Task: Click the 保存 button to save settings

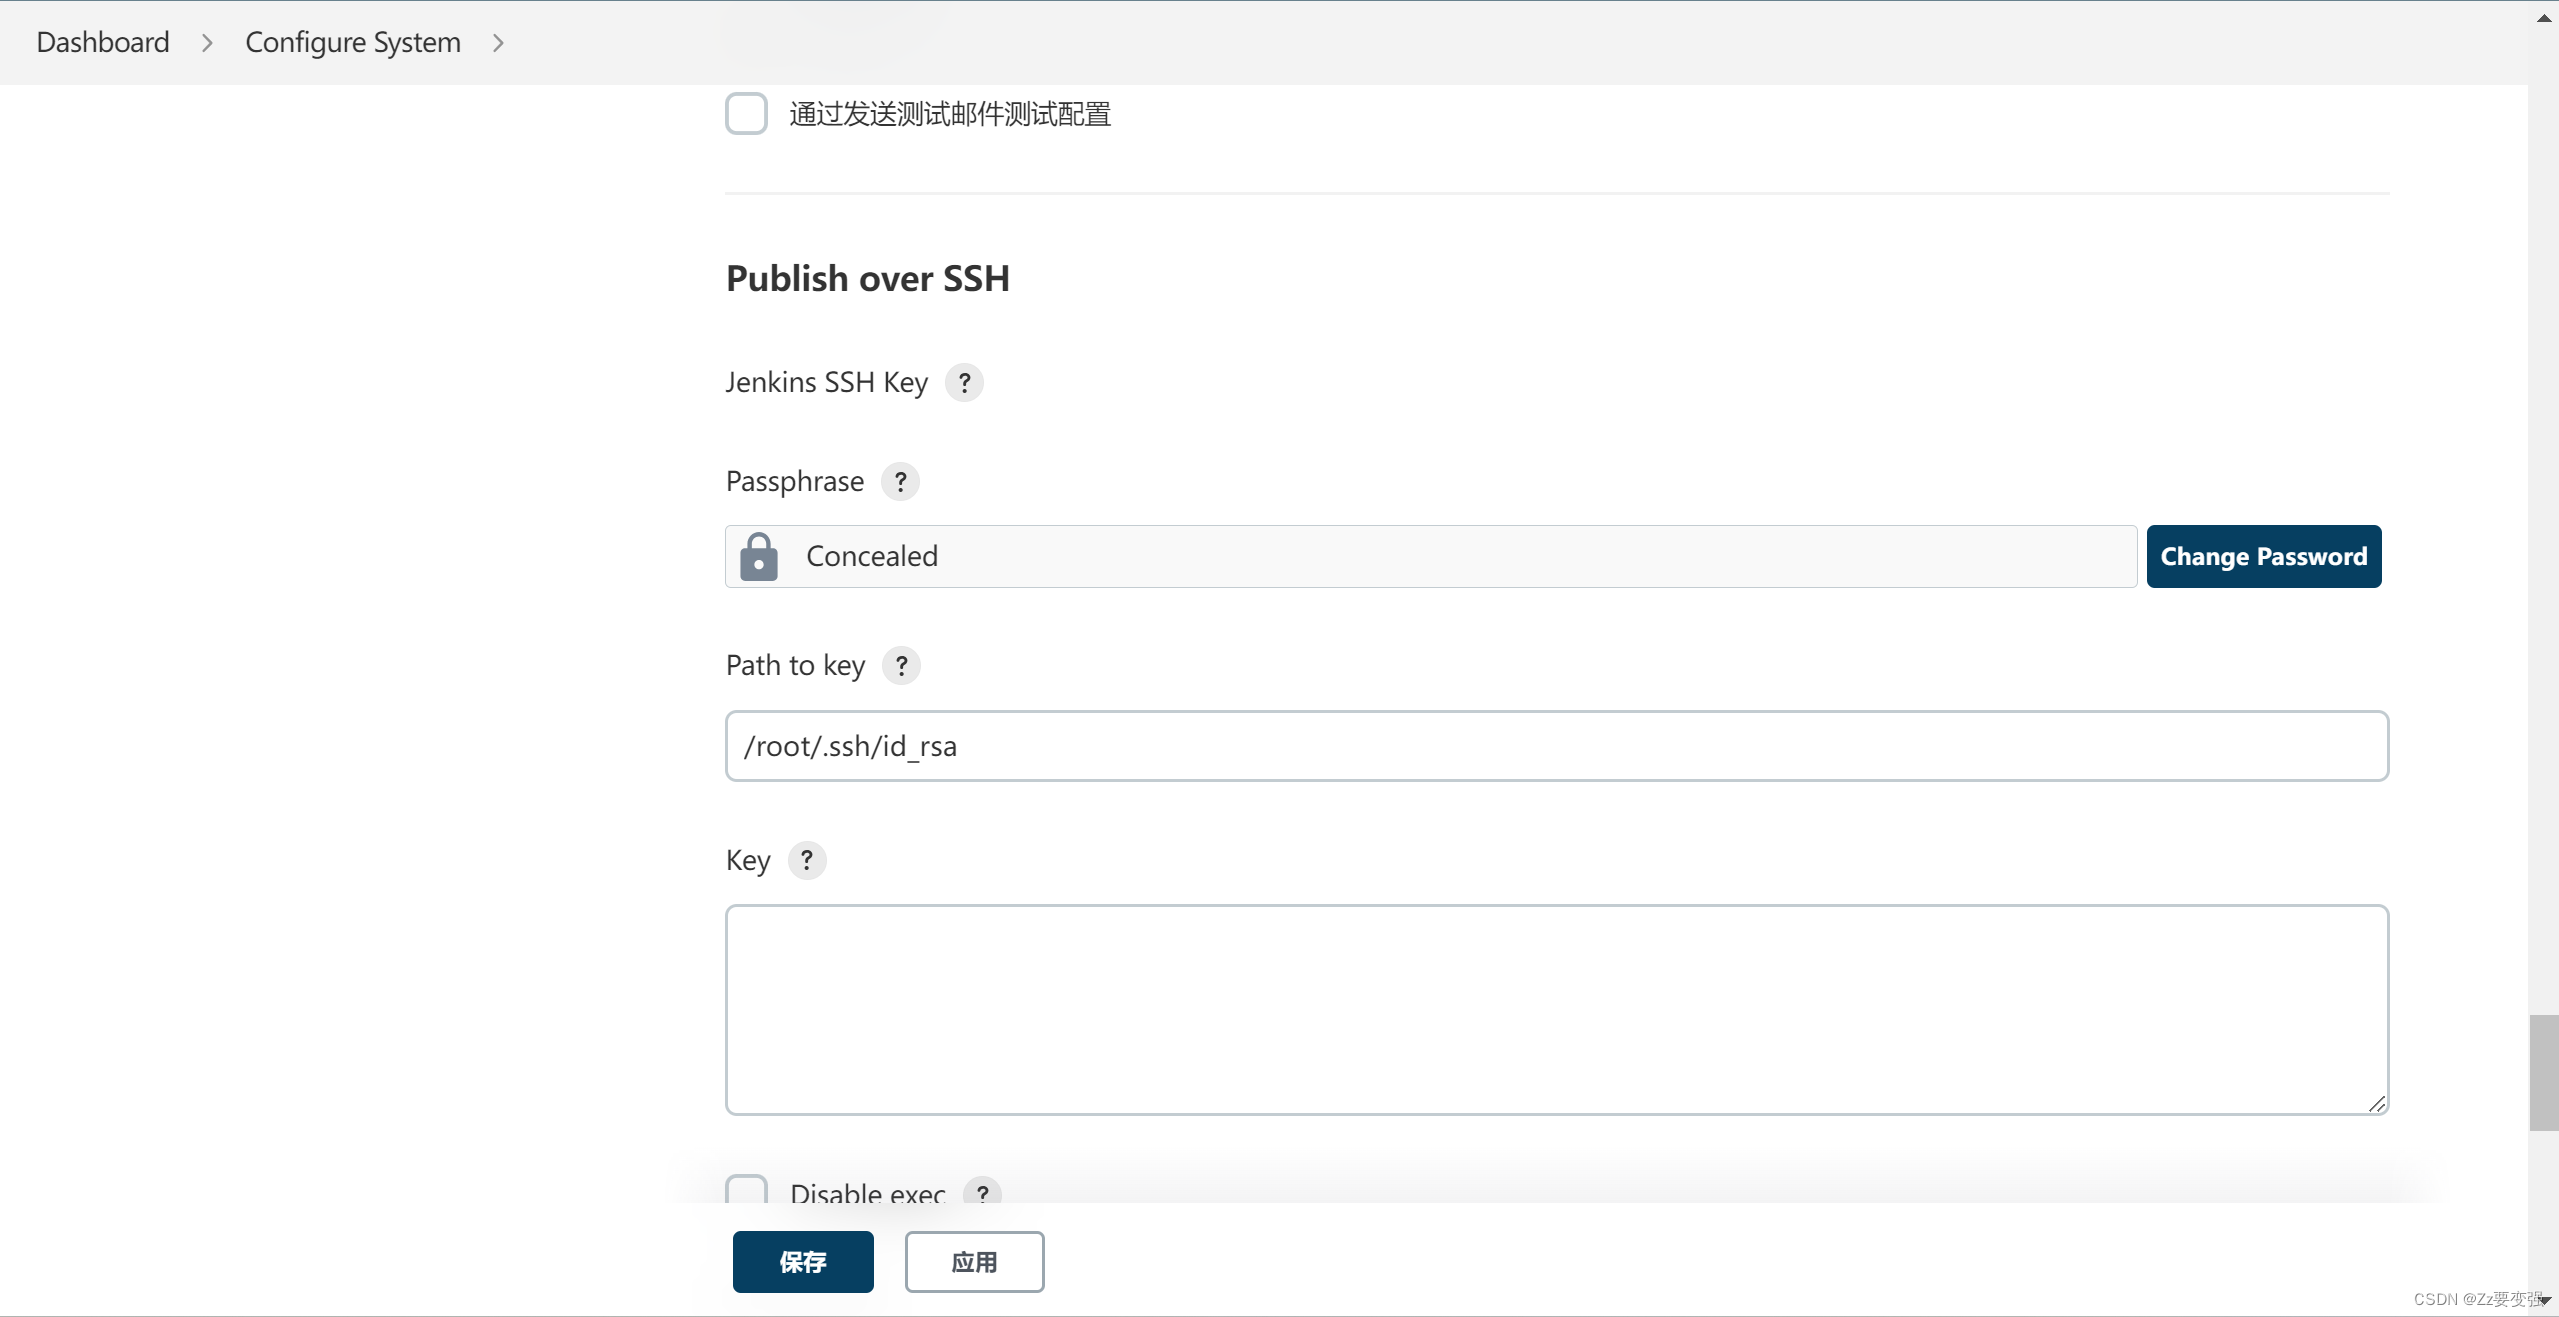Action: pyautogui.click(x=801, y=1261)
